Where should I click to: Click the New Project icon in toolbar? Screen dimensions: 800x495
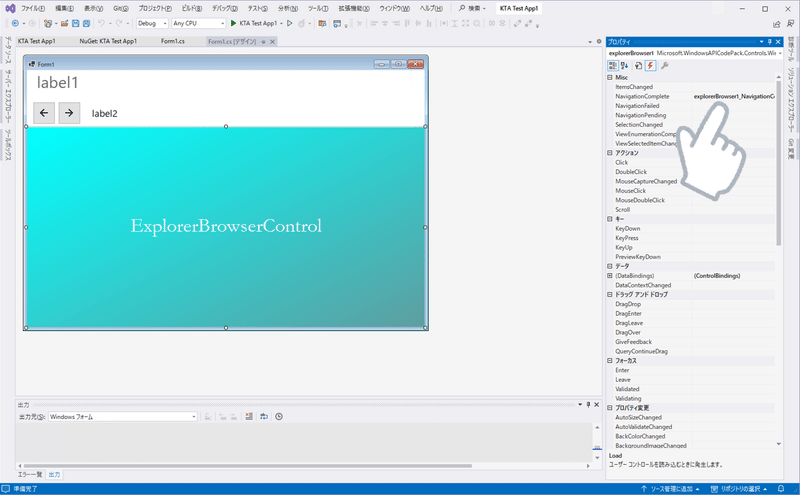pos(47,23)
